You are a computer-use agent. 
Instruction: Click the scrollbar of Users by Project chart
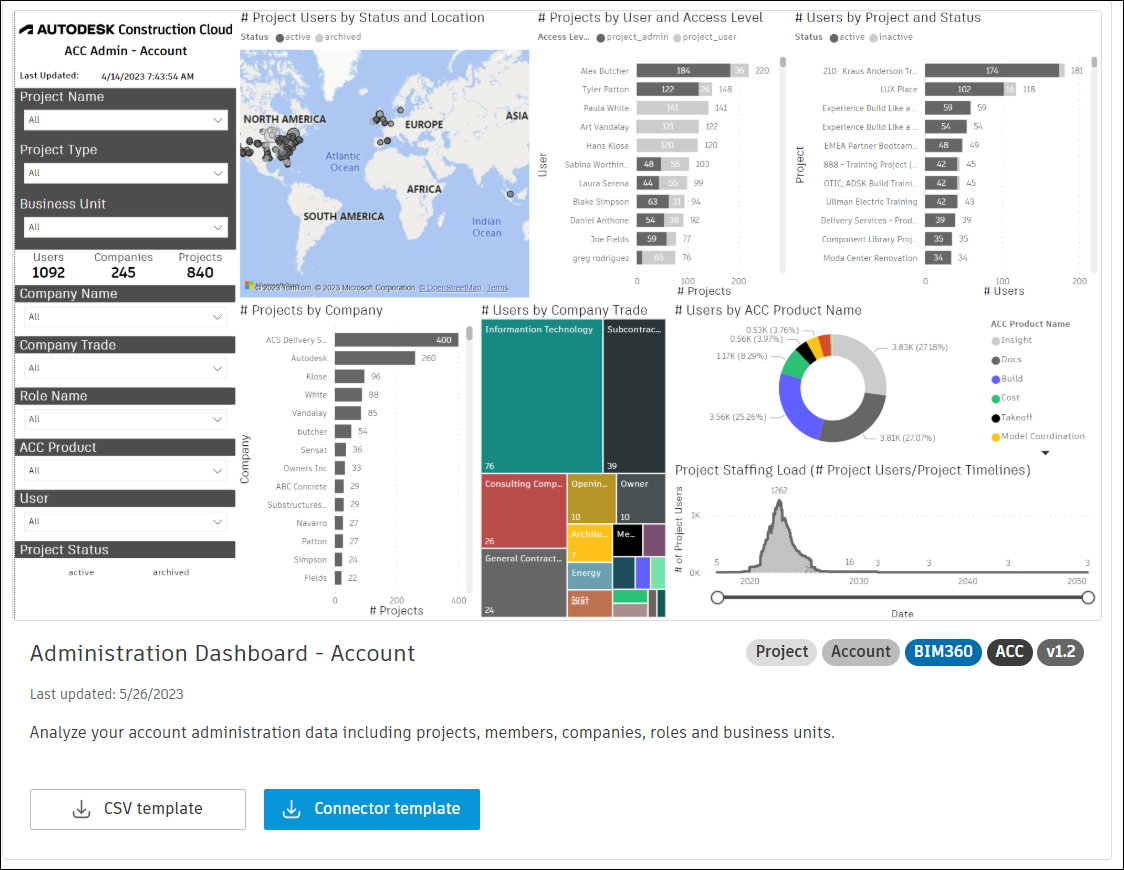pyautogui.click(x=1094, y=62)
